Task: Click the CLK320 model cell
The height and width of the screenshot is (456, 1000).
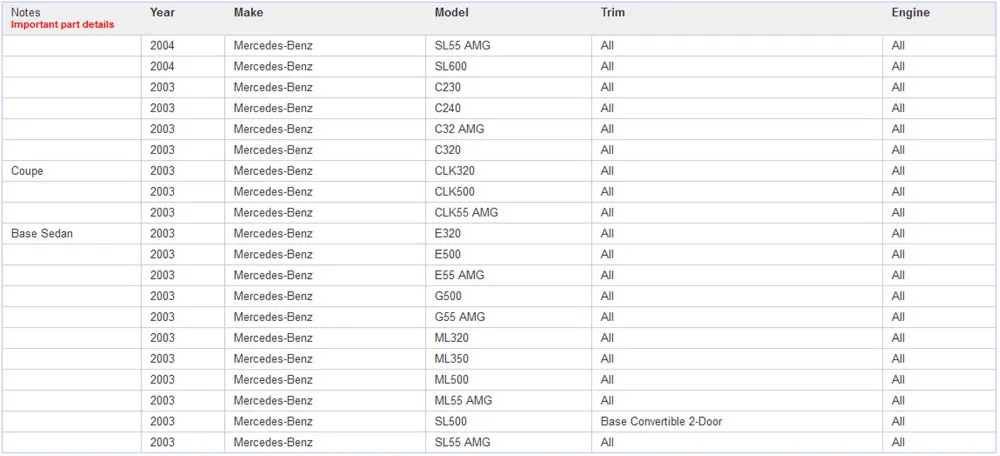Action: click(x=455, y=171)
